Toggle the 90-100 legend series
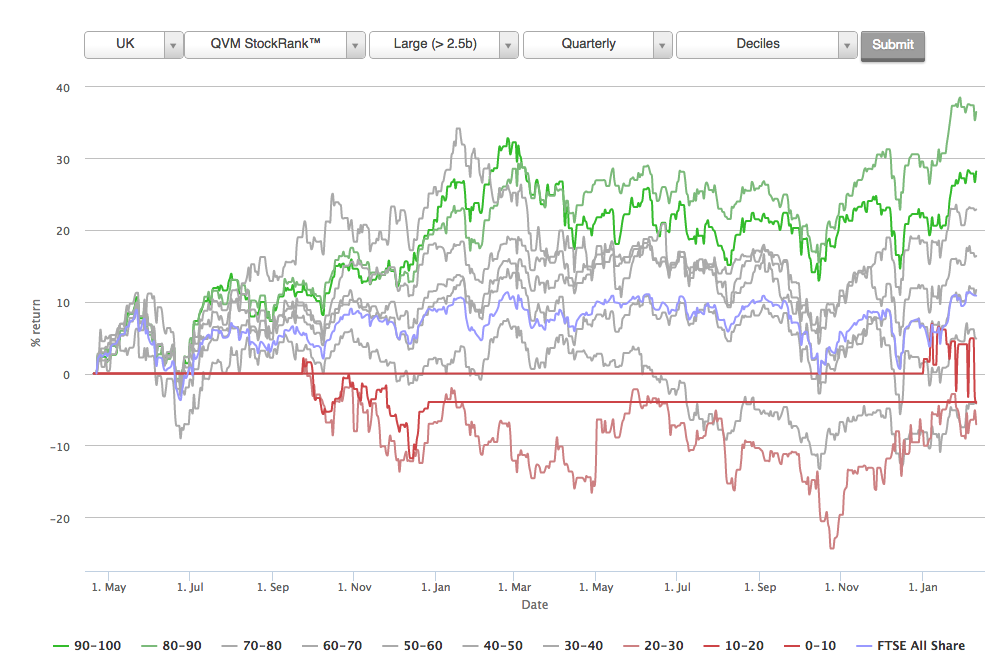Image resolution: width=997 pixels, height=667 pixels. point(87,645)
